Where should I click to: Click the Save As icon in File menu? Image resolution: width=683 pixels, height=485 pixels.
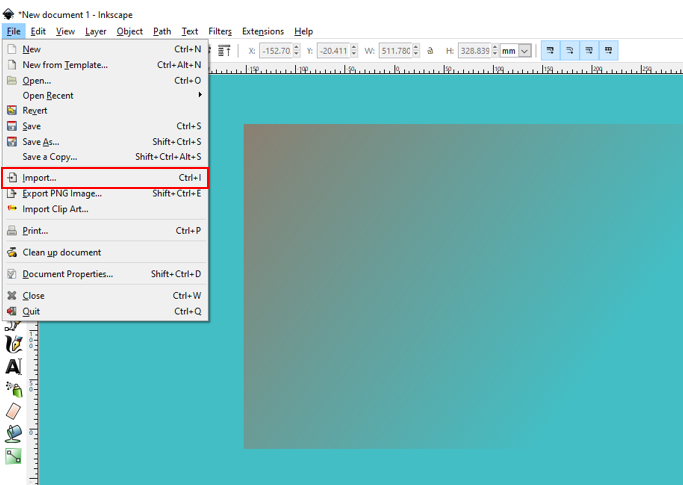coord(12,142)
